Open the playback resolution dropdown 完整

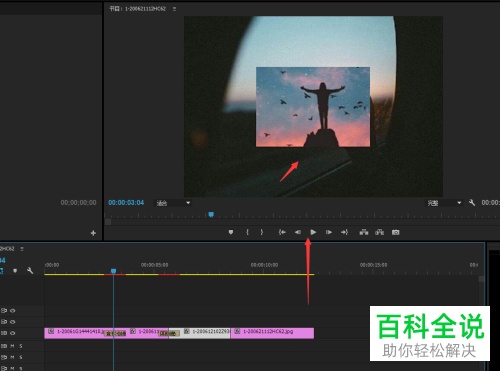pos(444,203)
